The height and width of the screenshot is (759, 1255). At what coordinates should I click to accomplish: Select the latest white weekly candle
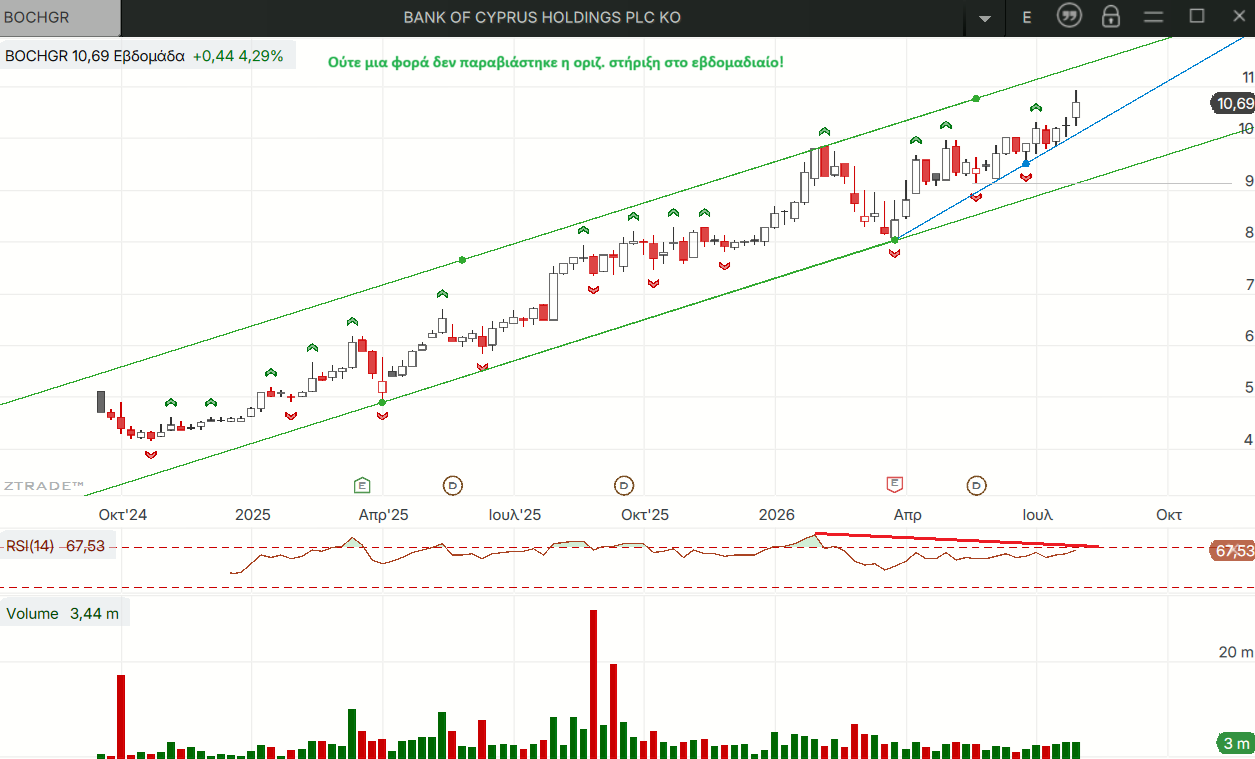(1076, 112)
